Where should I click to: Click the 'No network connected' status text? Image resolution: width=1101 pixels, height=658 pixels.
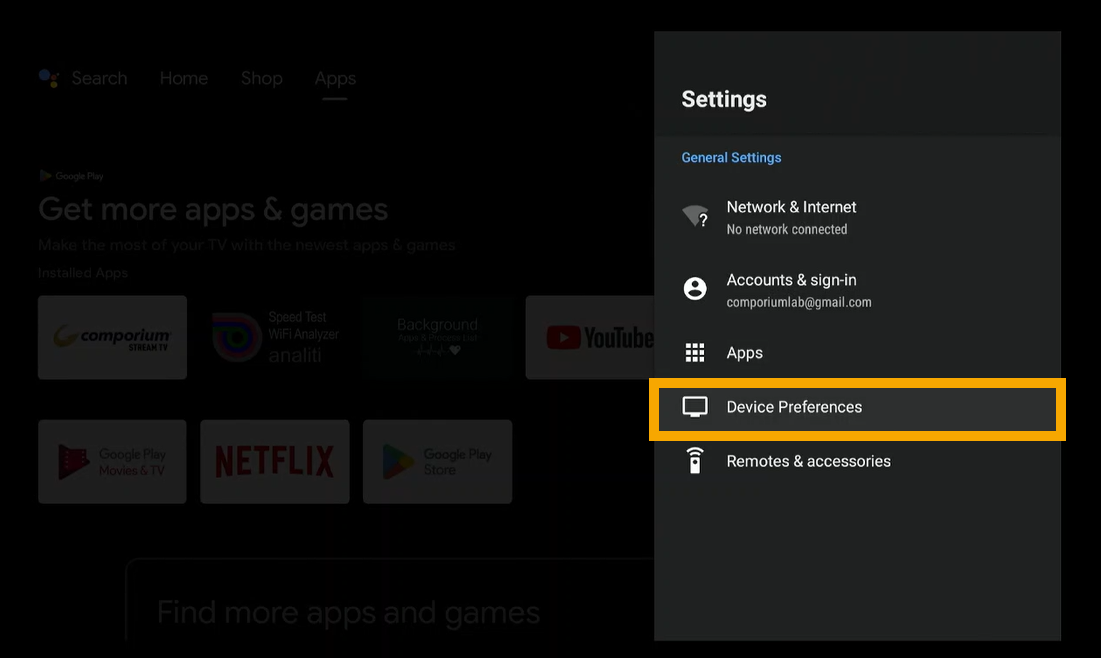[786, 230]
